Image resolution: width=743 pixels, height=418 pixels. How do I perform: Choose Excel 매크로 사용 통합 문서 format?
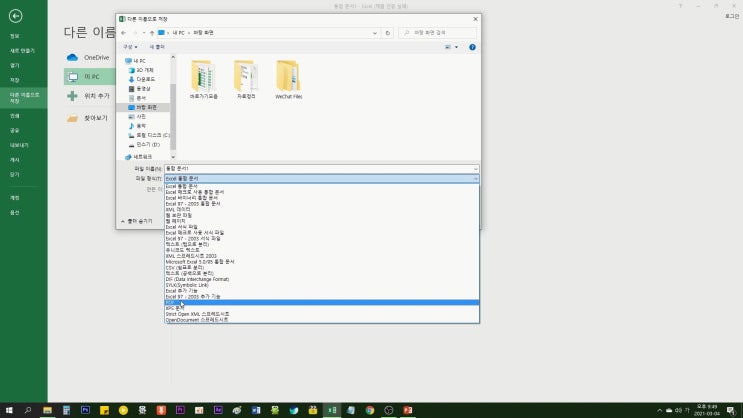click(322, 192)
